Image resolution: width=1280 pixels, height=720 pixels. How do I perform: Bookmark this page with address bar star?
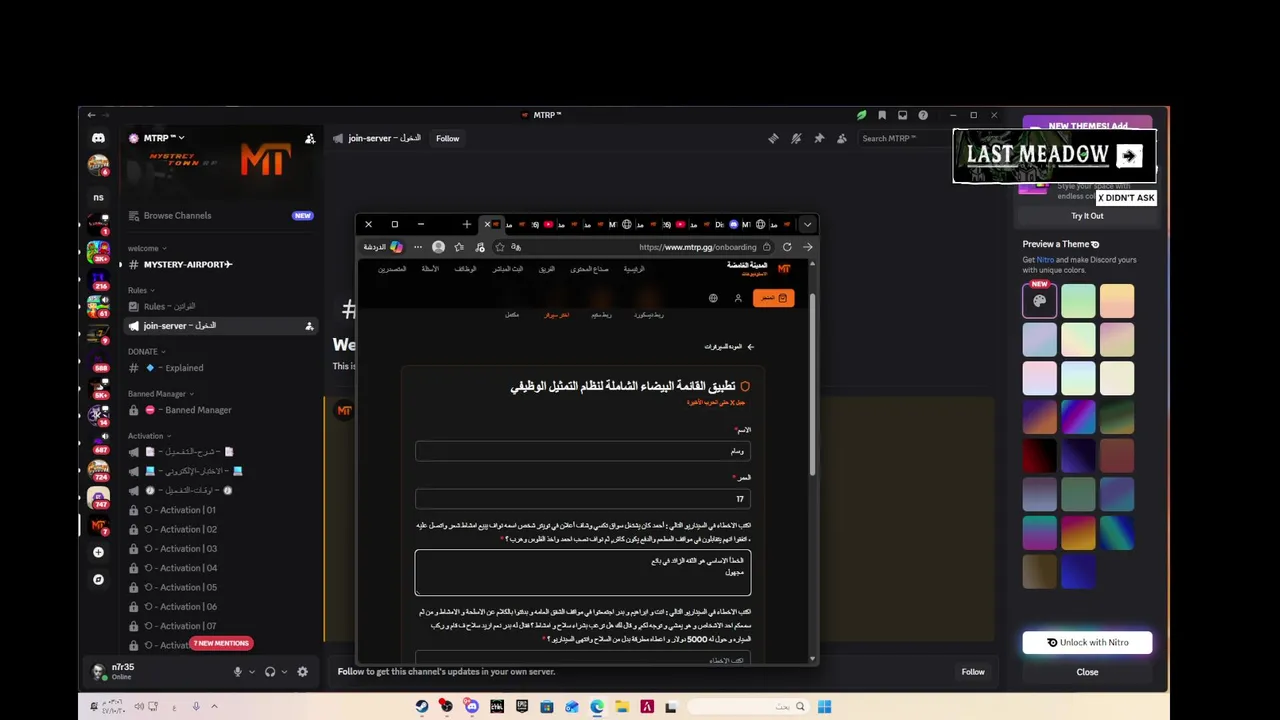coord(500,247)
